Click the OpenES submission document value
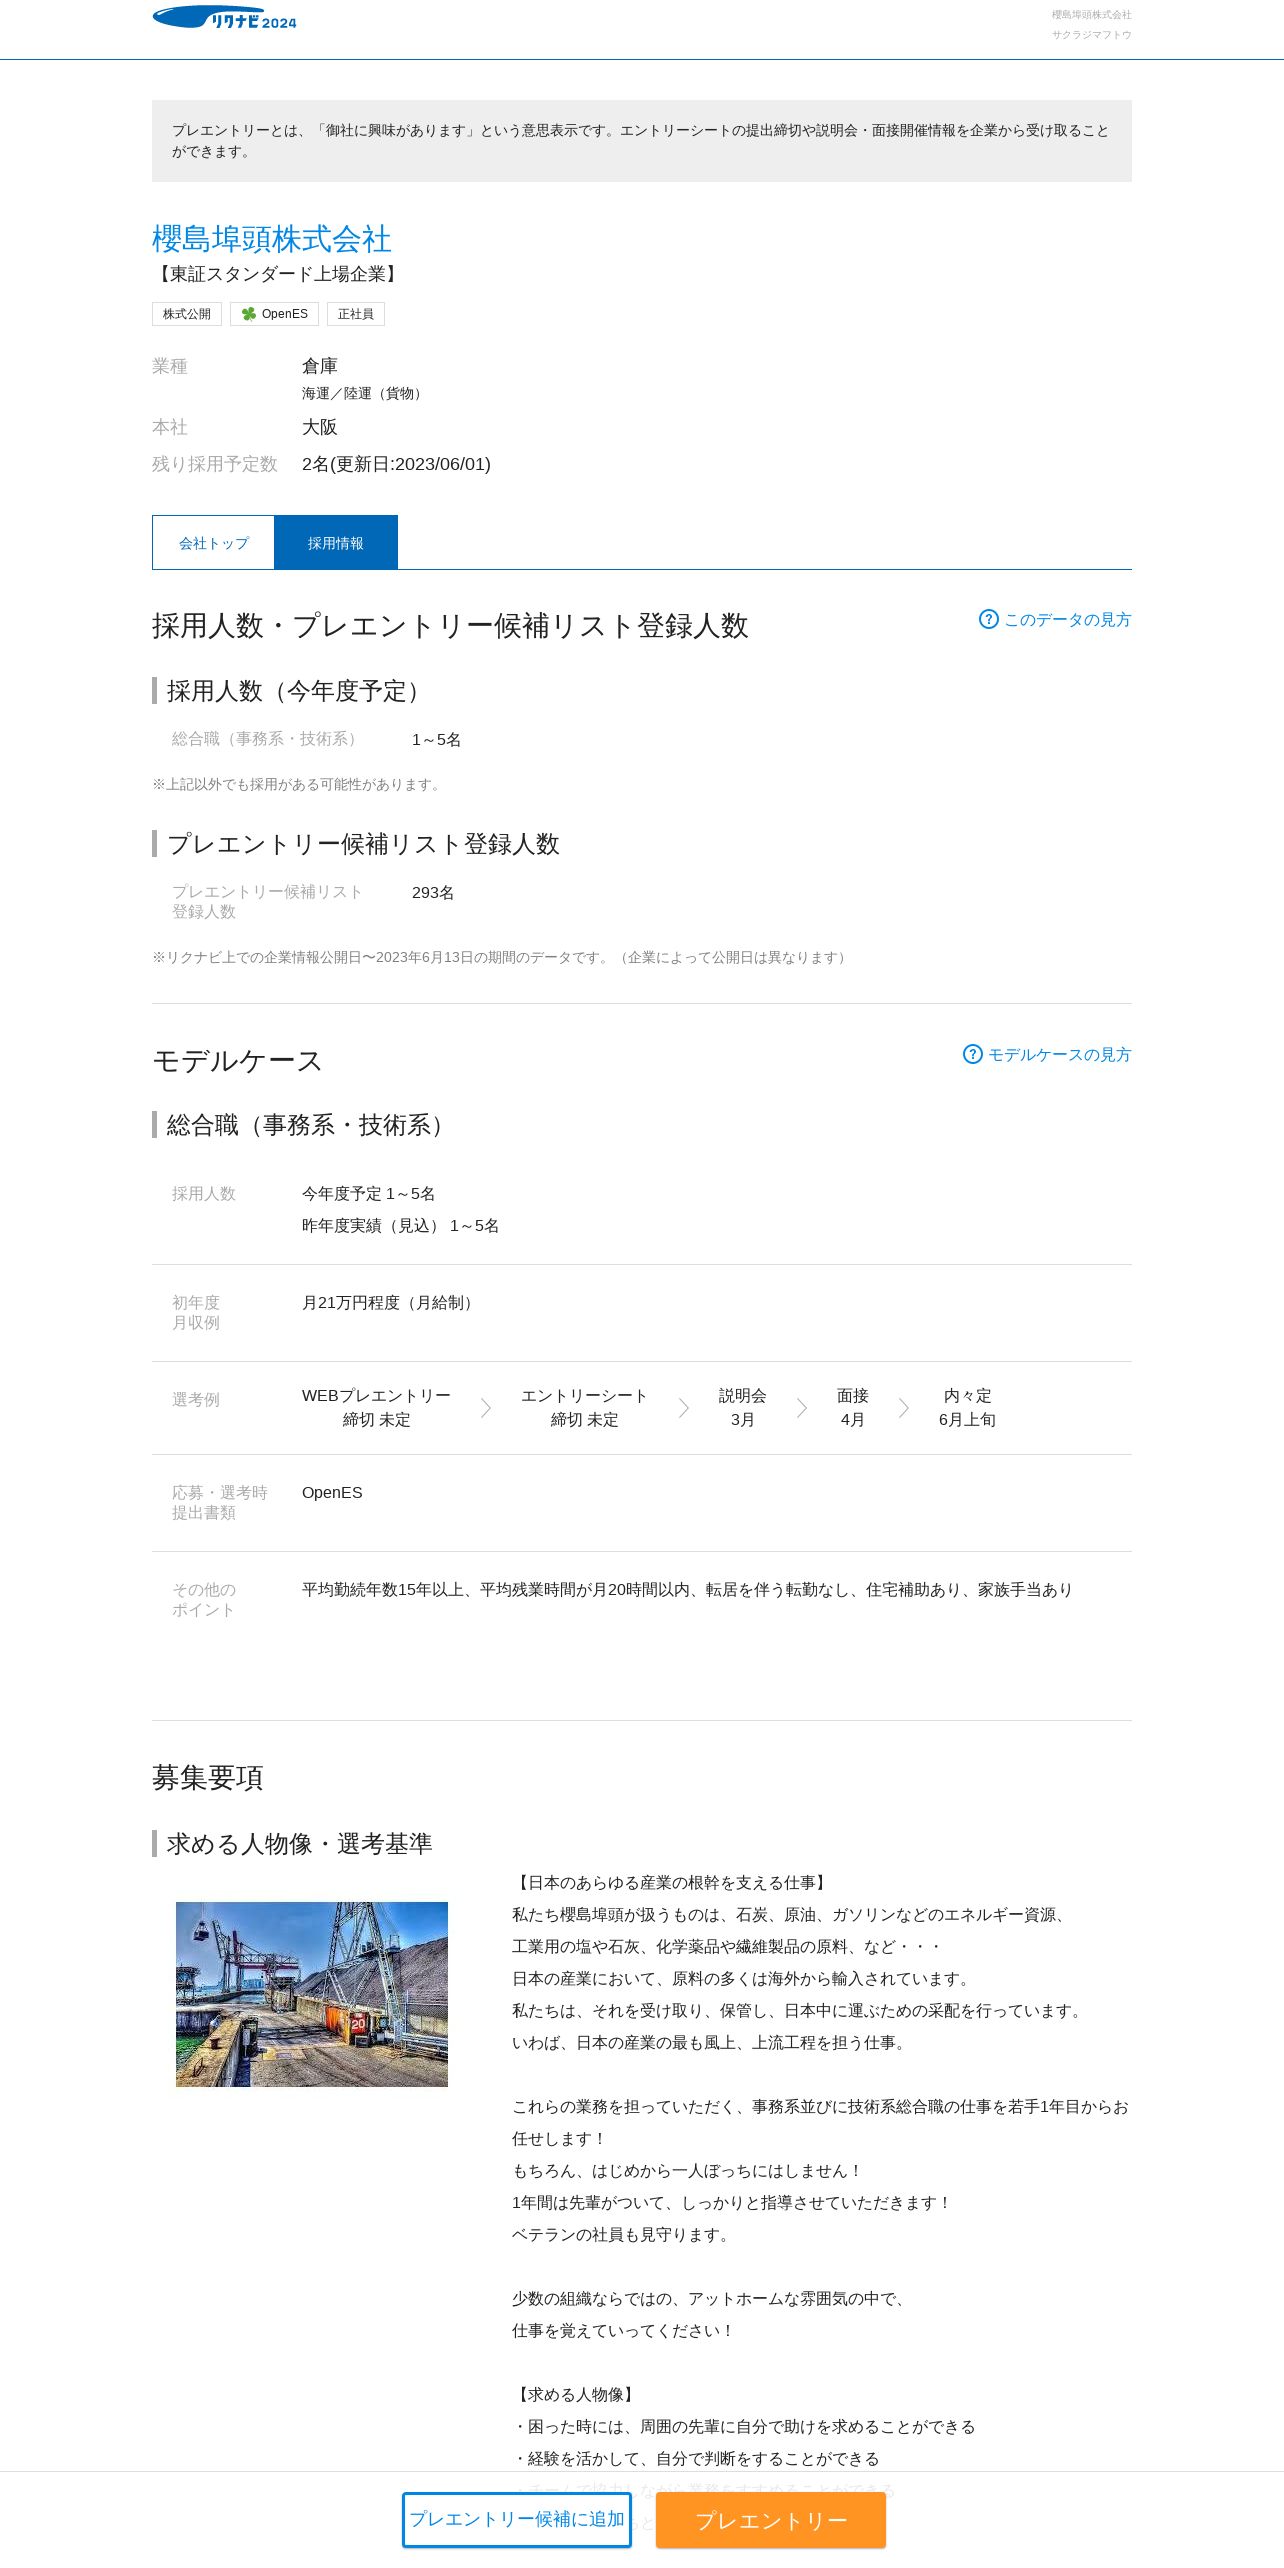Viewport: 1284px width, 2568px height. (332, 1492)
